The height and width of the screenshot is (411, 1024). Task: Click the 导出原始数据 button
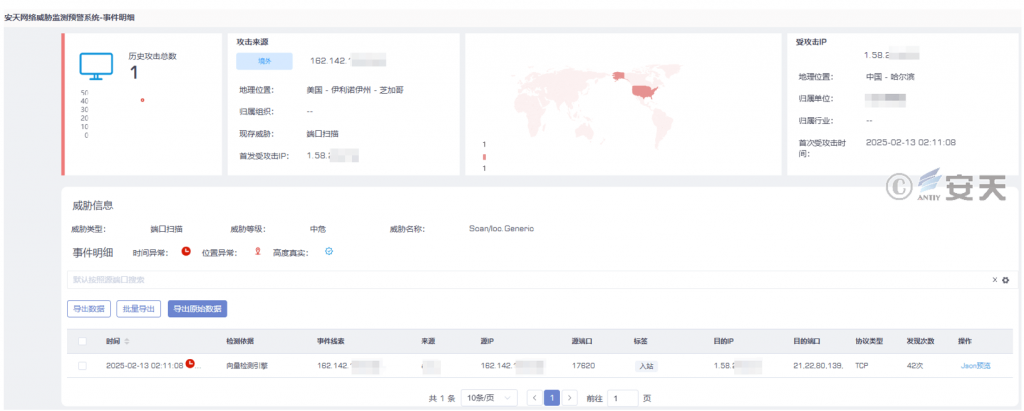(x=198, y=309)
